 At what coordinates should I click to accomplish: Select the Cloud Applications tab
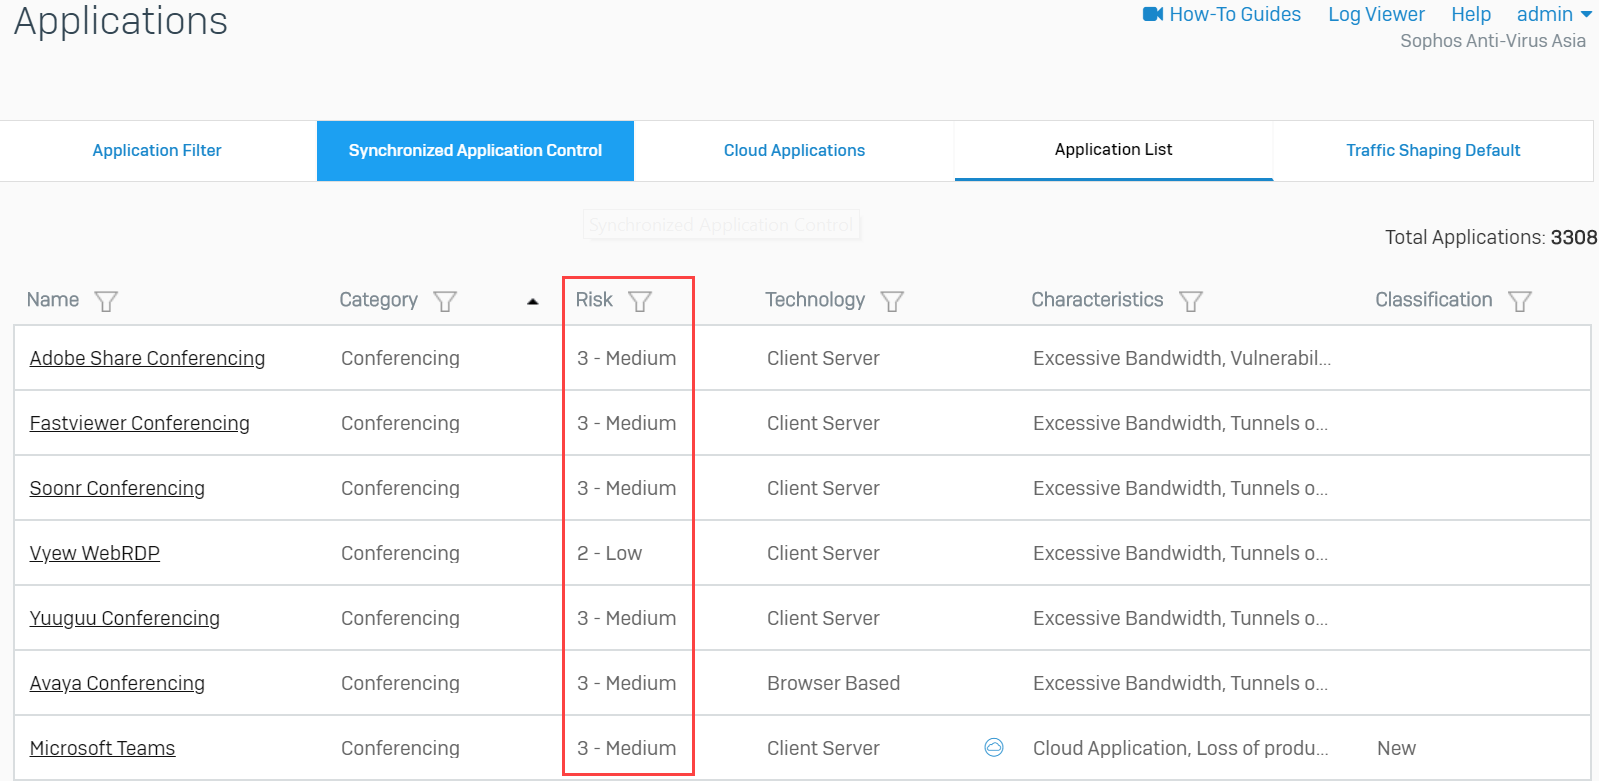794,150
